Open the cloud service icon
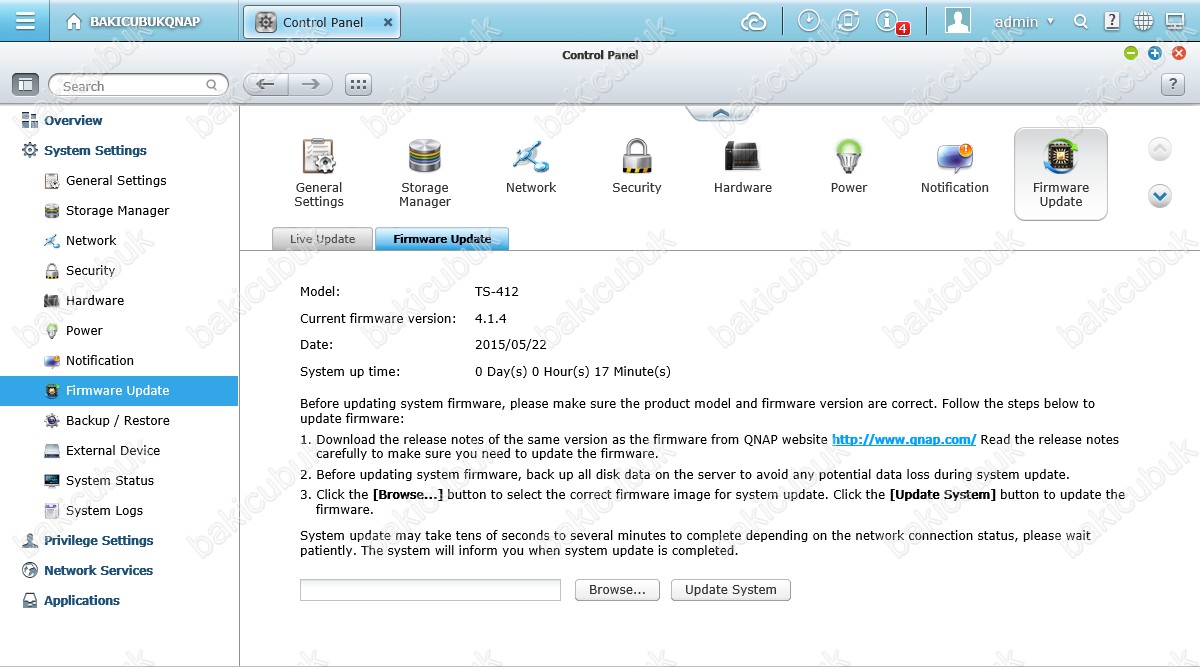This screenshot has width=1200, height=667. (x=754, y=21)
